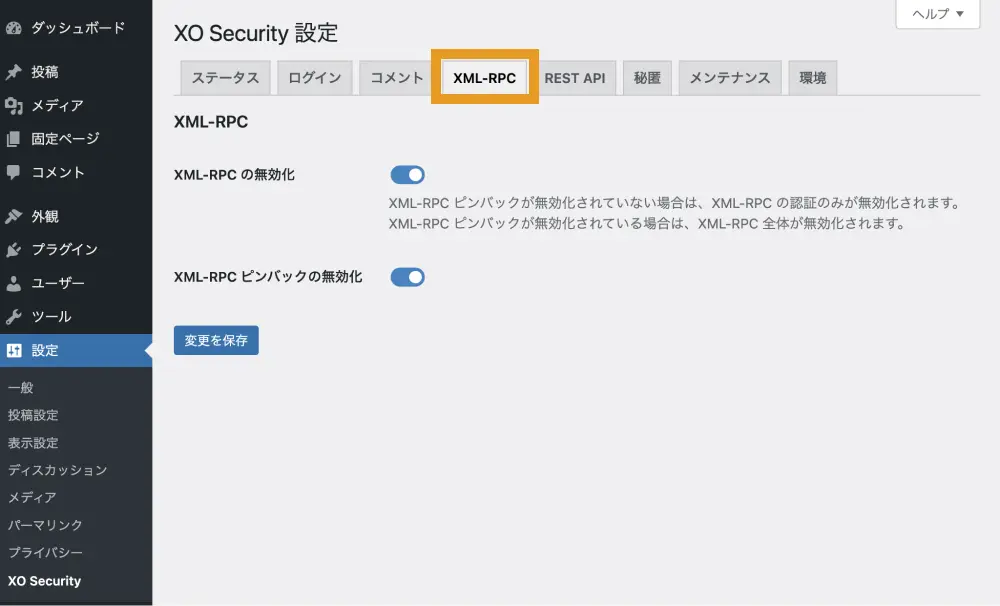
Task: Go to ディスカッション settings submenu
Action: [x=57, y=470]
